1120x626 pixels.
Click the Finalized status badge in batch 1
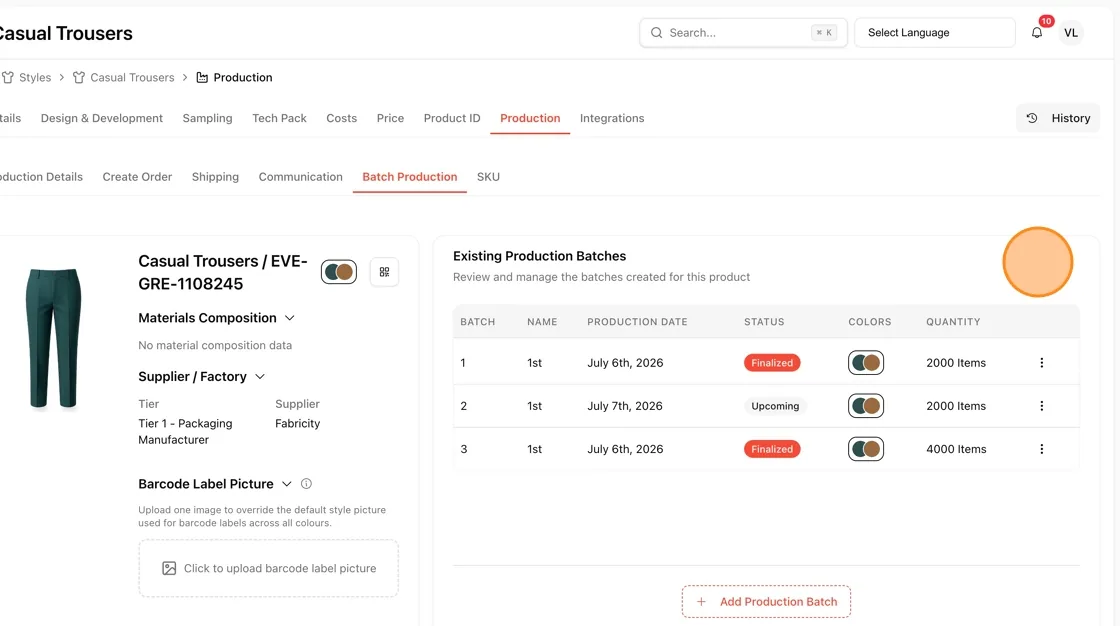(771, 363)
